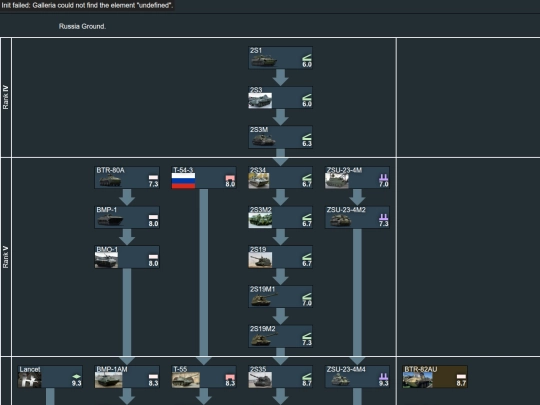540x405 pixels.
Task: Click the 2S3M vehicle thumbnail
Action: pos(263,140)
